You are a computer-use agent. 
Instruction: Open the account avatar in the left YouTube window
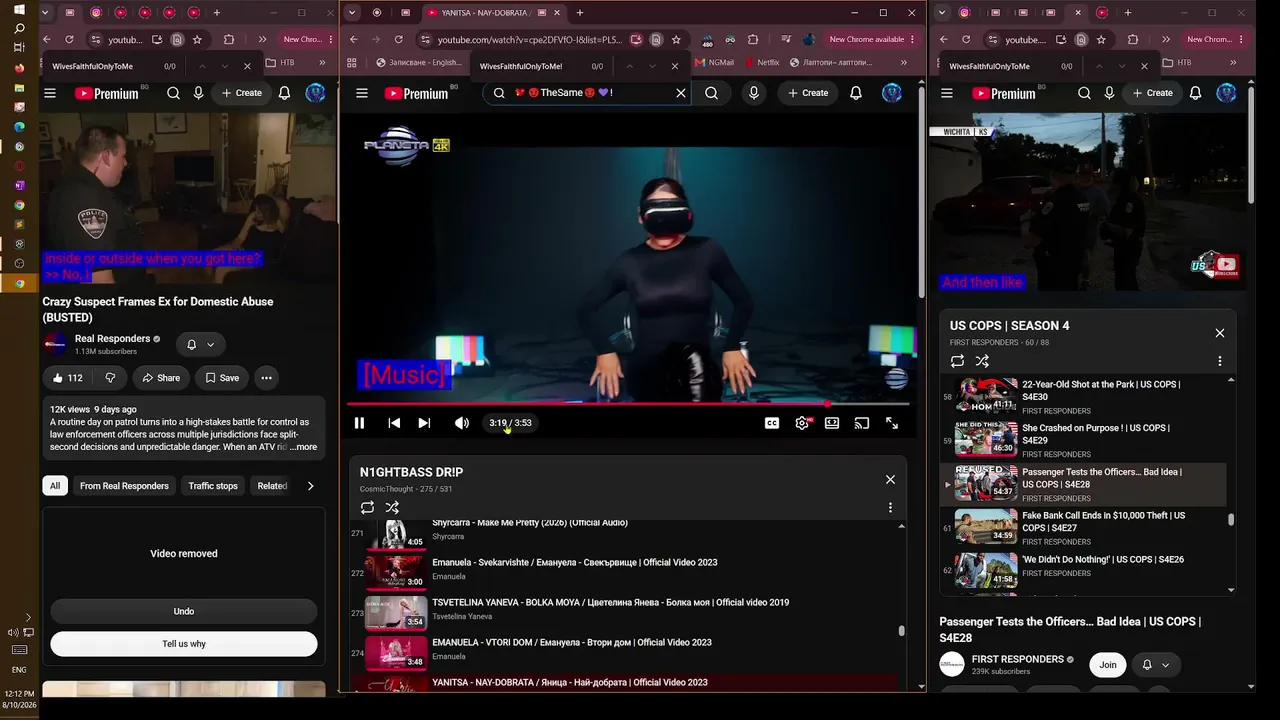coord(316,93)
